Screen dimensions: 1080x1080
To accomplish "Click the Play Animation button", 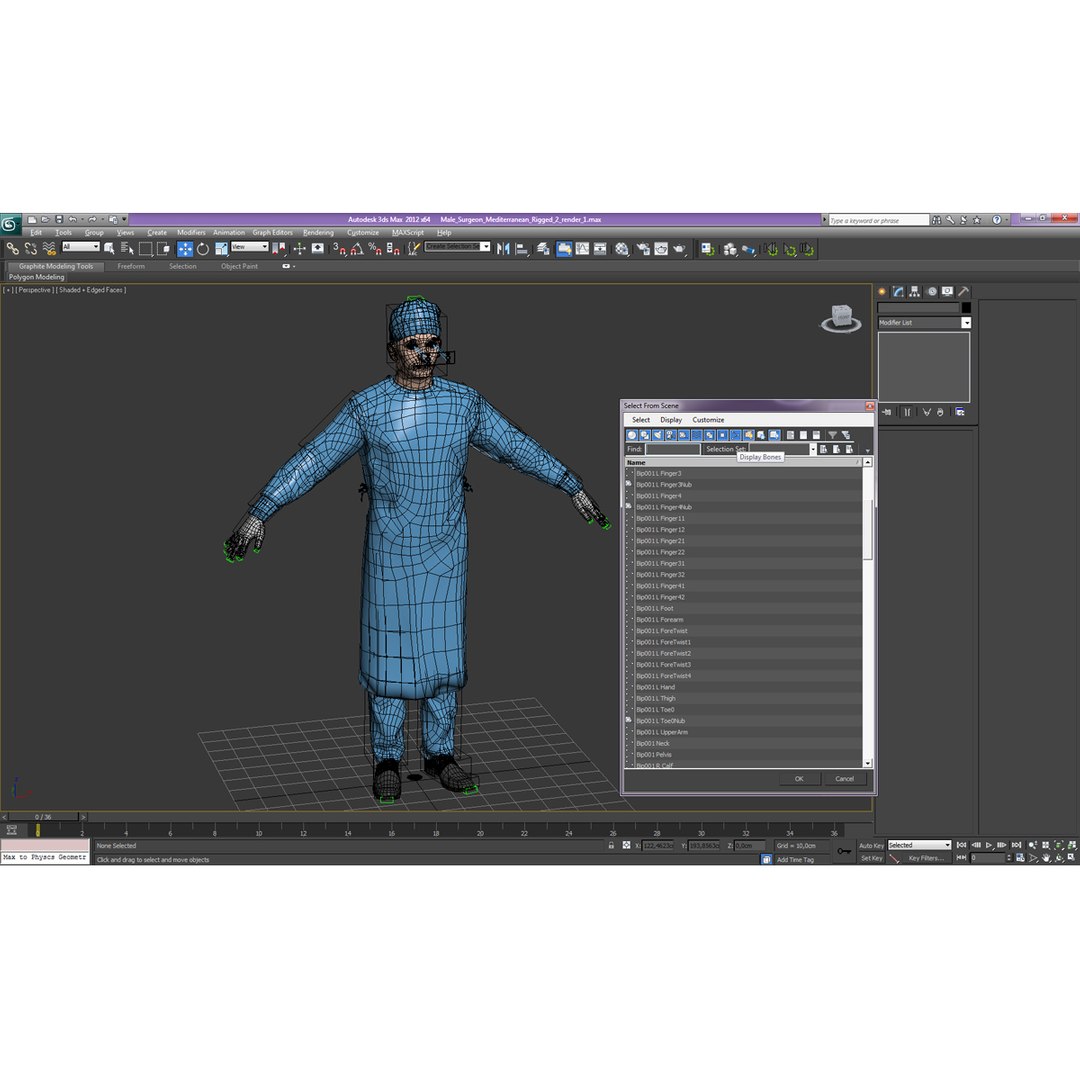I will click(988, 845).
